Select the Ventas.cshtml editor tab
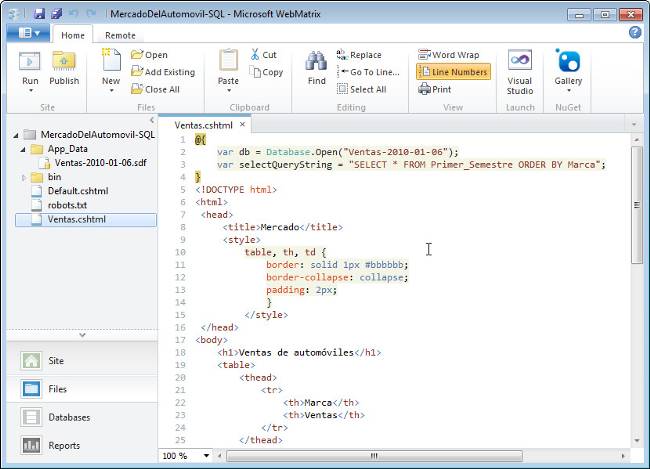The width and height of the screenshot is (650, 469). tap(203, 125)
